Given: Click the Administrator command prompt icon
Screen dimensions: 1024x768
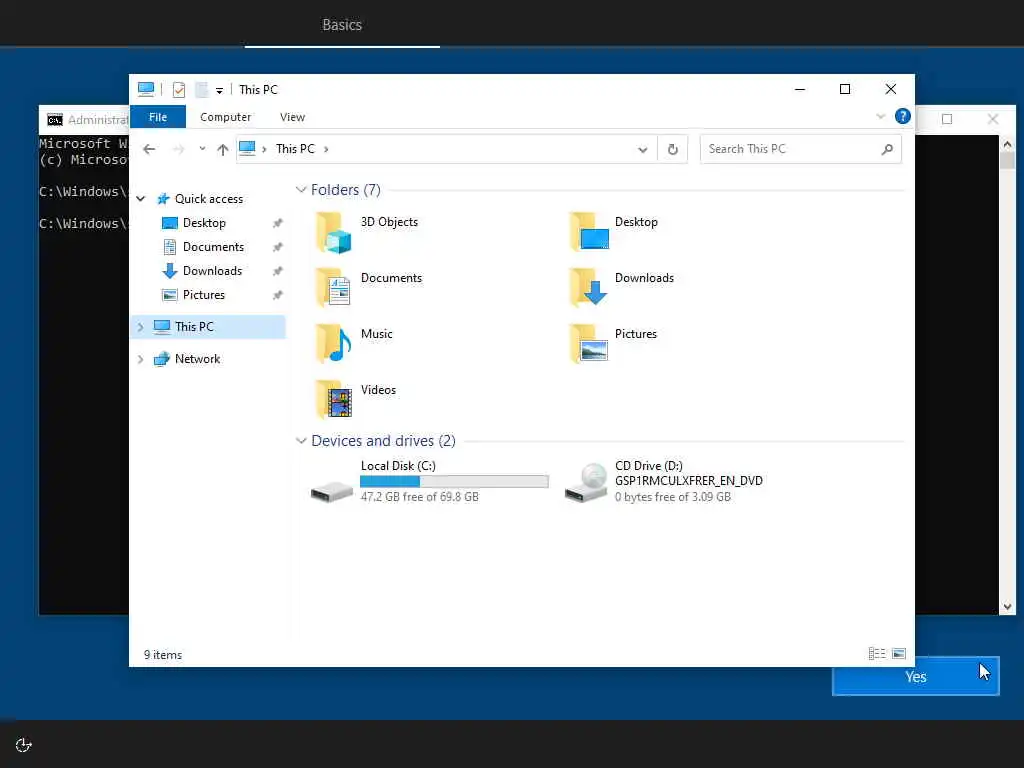Looking at the screenshot, I should click(55, 120).
